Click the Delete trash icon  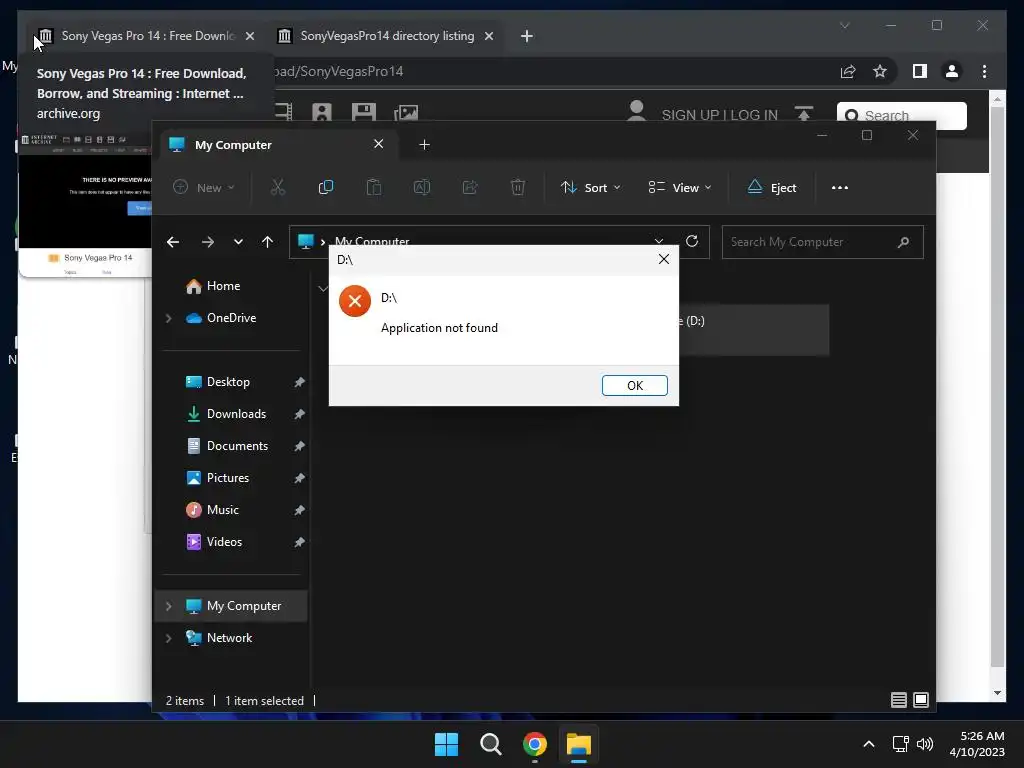(x=517, y=187)
